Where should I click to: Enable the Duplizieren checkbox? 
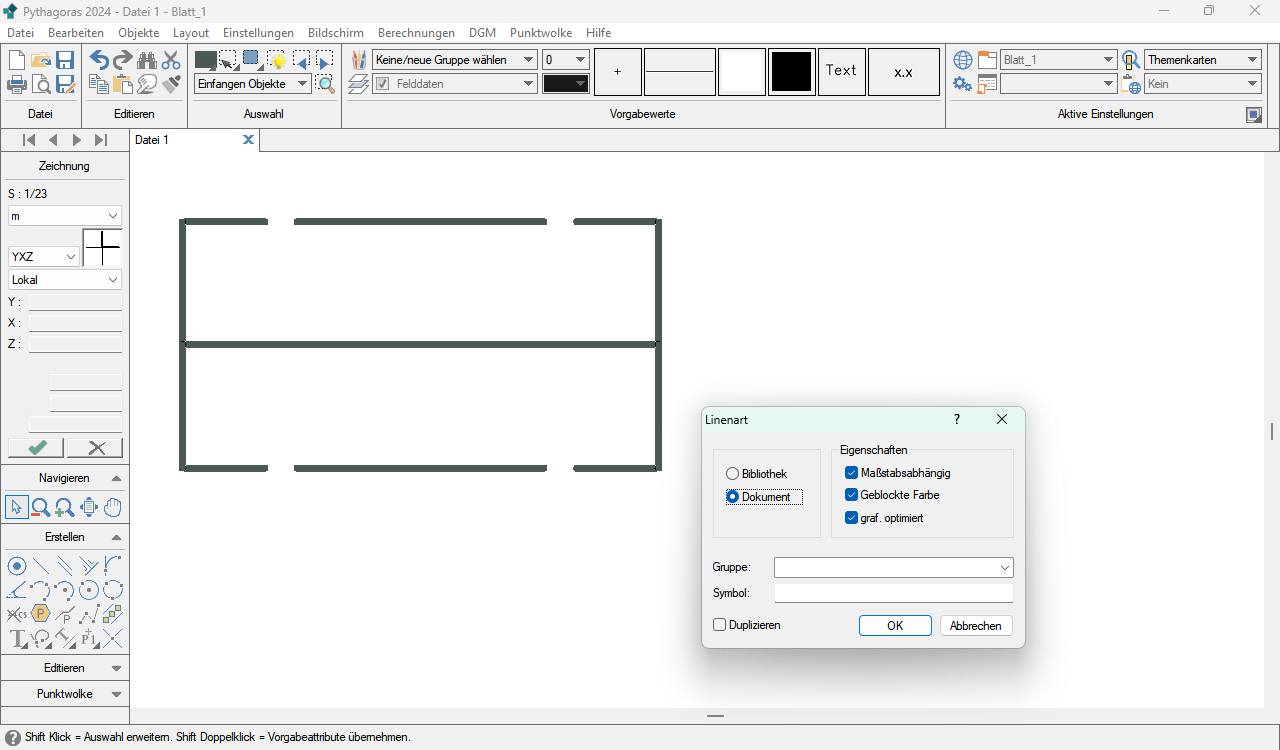720,625
